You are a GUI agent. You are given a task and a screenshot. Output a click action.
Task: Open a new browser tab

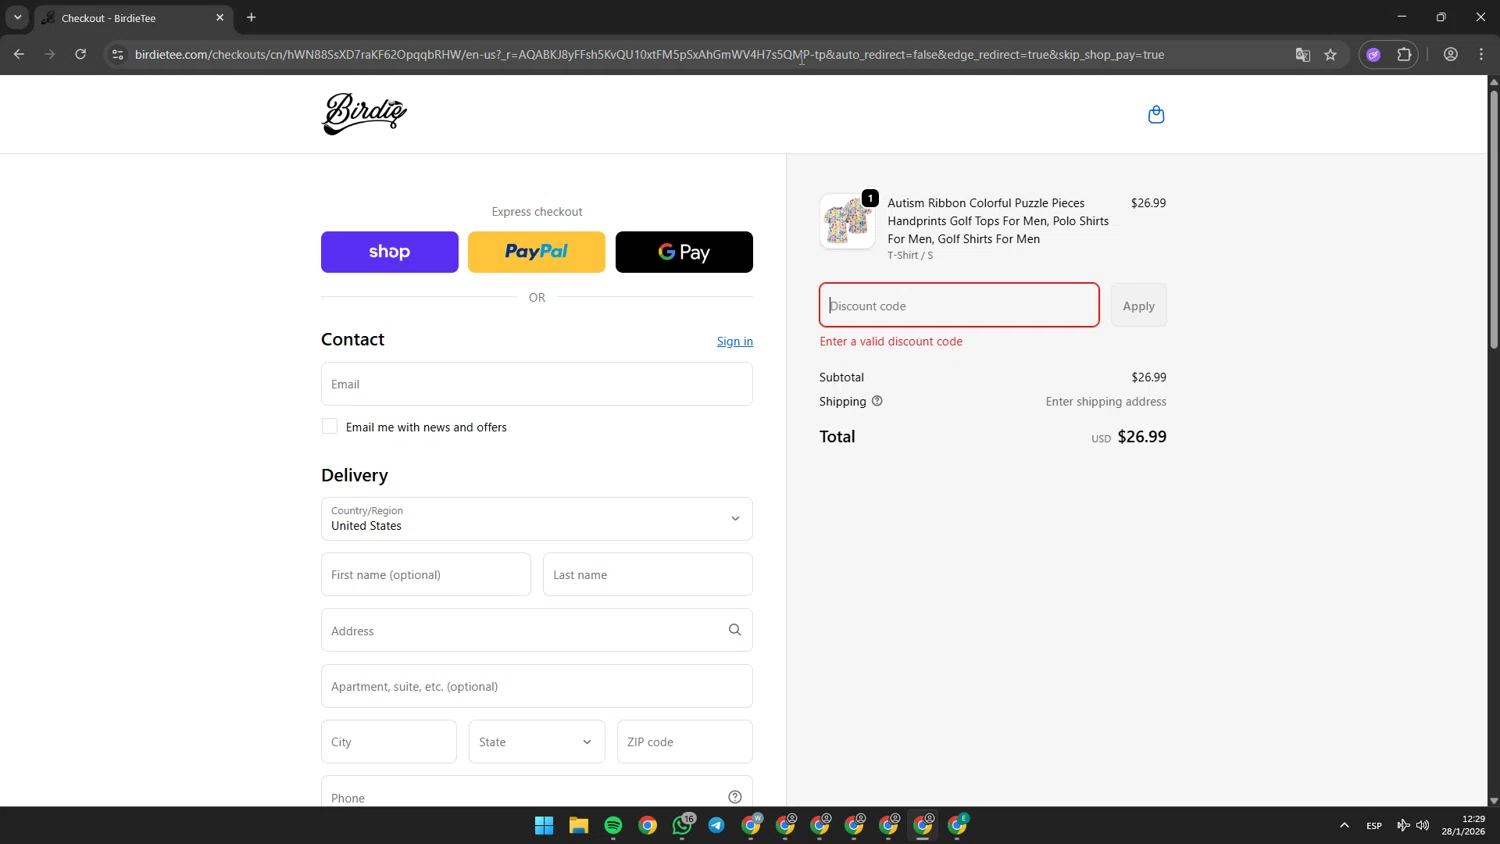click(x=251, y=18)
